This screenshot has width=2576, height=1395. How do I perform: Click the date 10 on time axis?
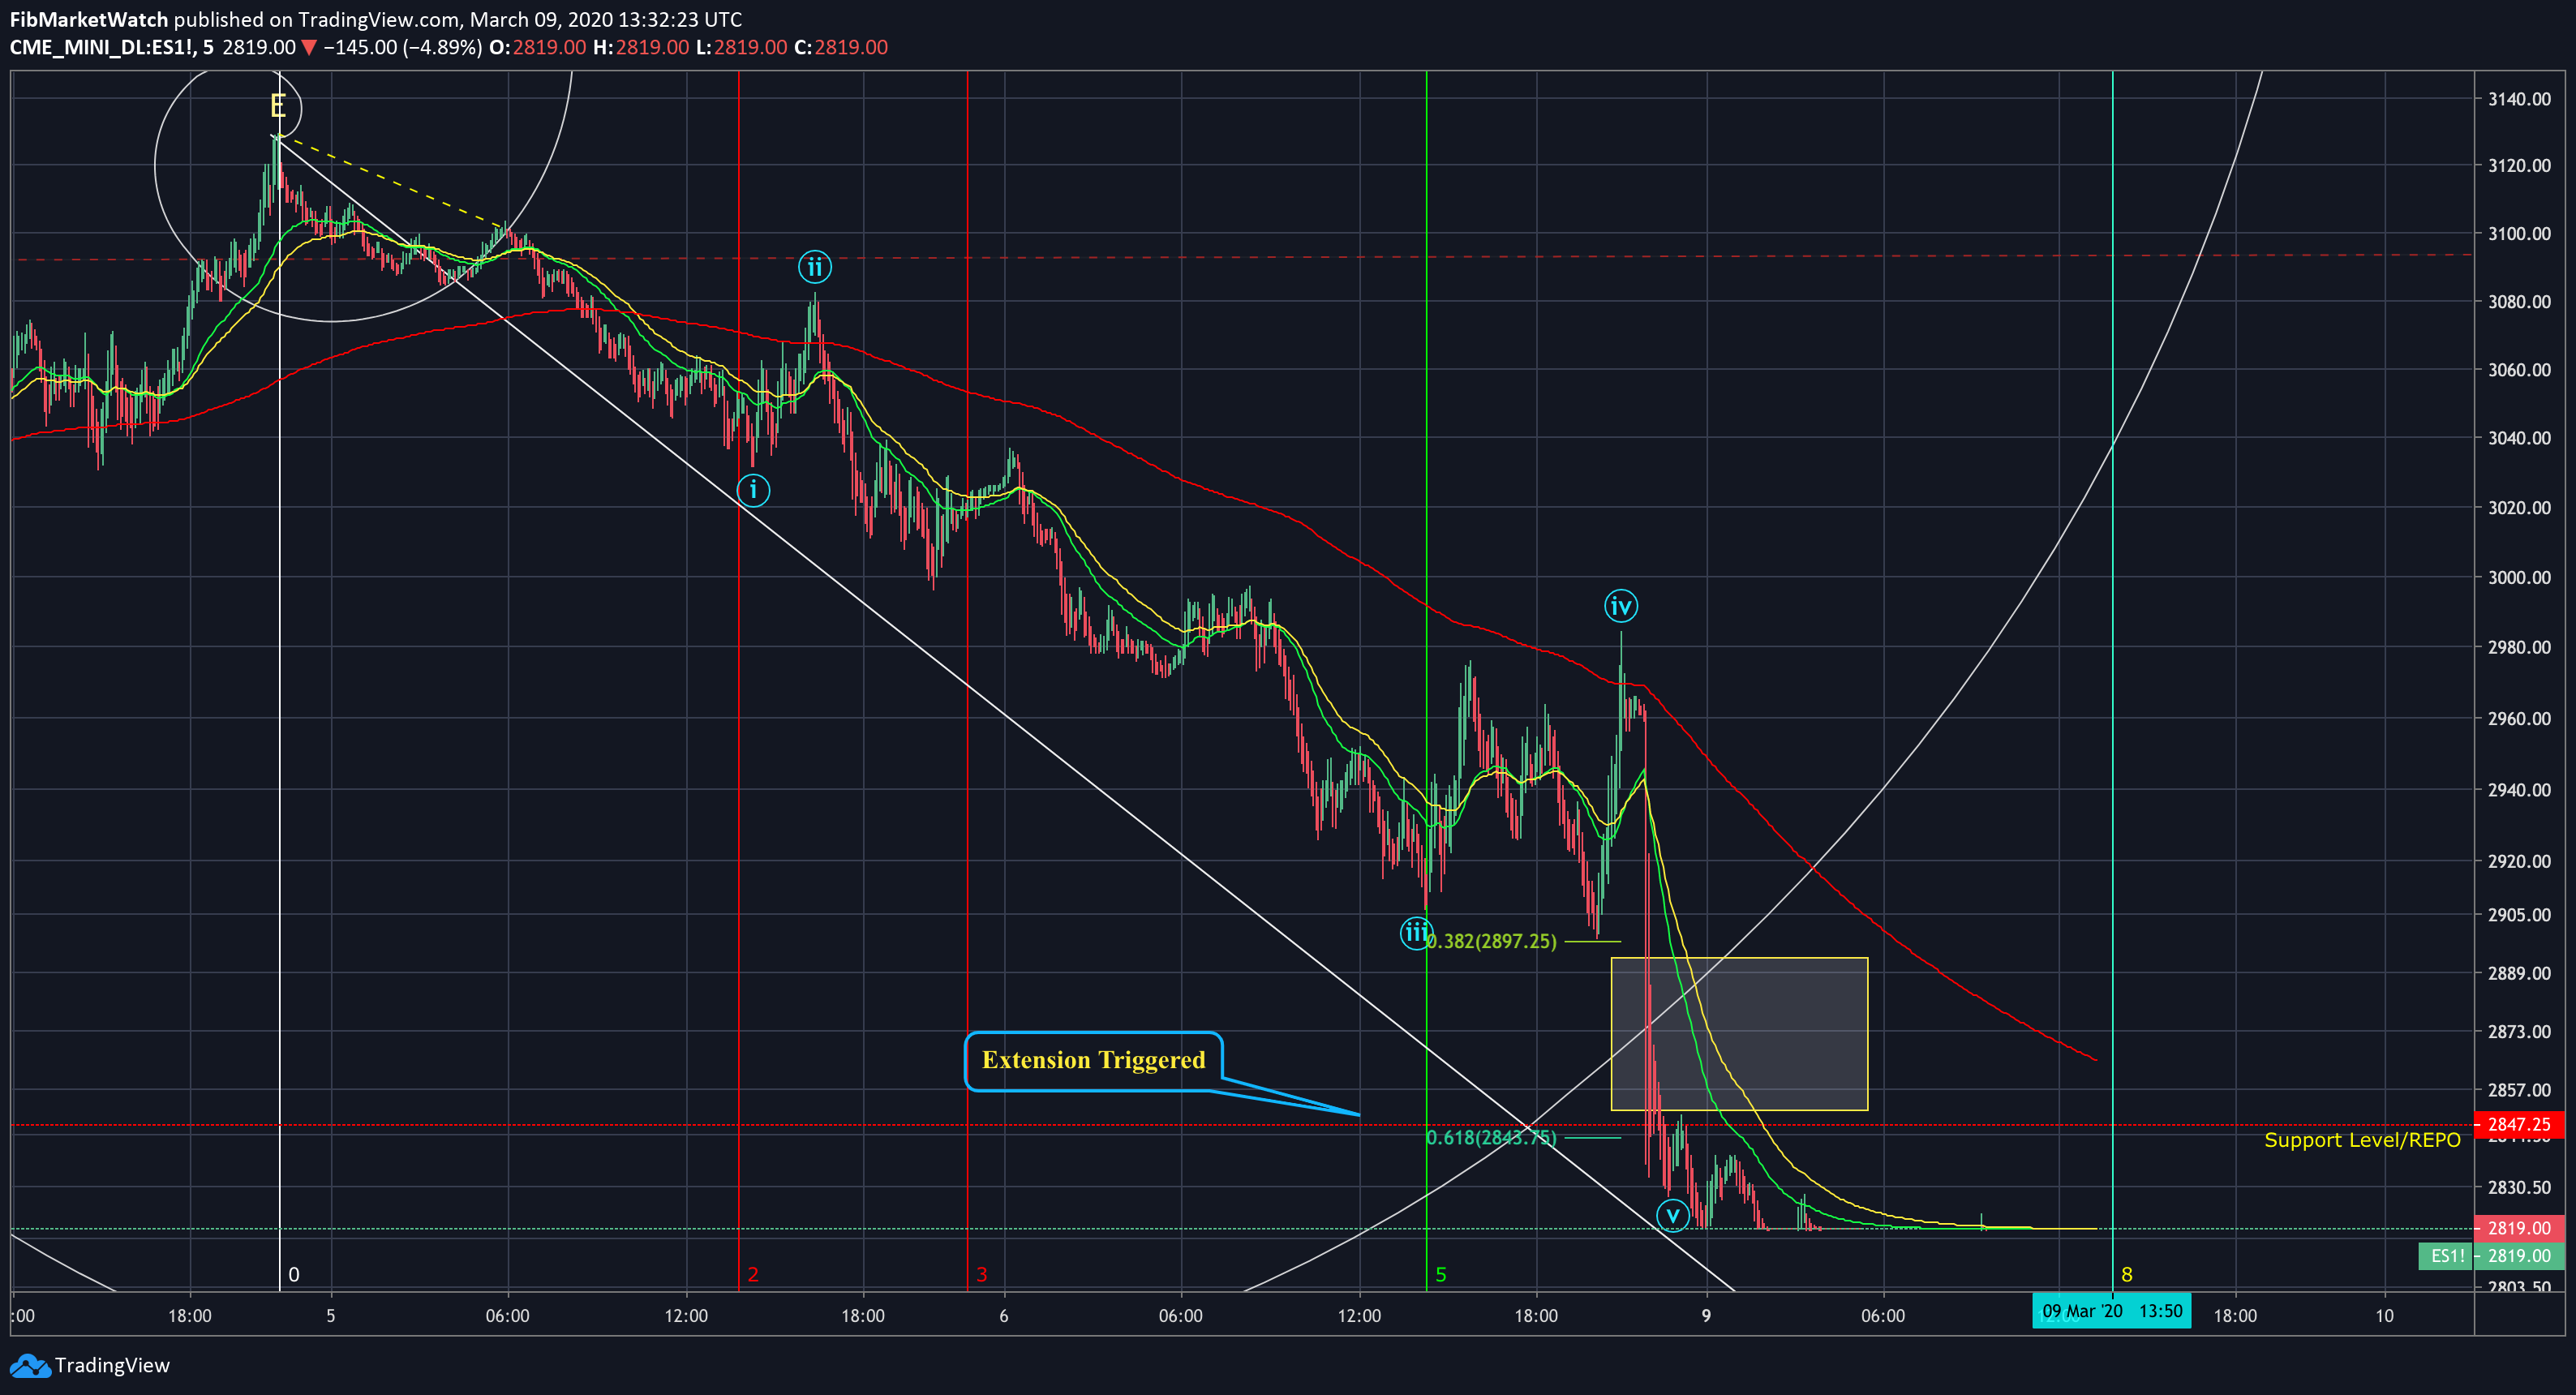point(2384,1315)
